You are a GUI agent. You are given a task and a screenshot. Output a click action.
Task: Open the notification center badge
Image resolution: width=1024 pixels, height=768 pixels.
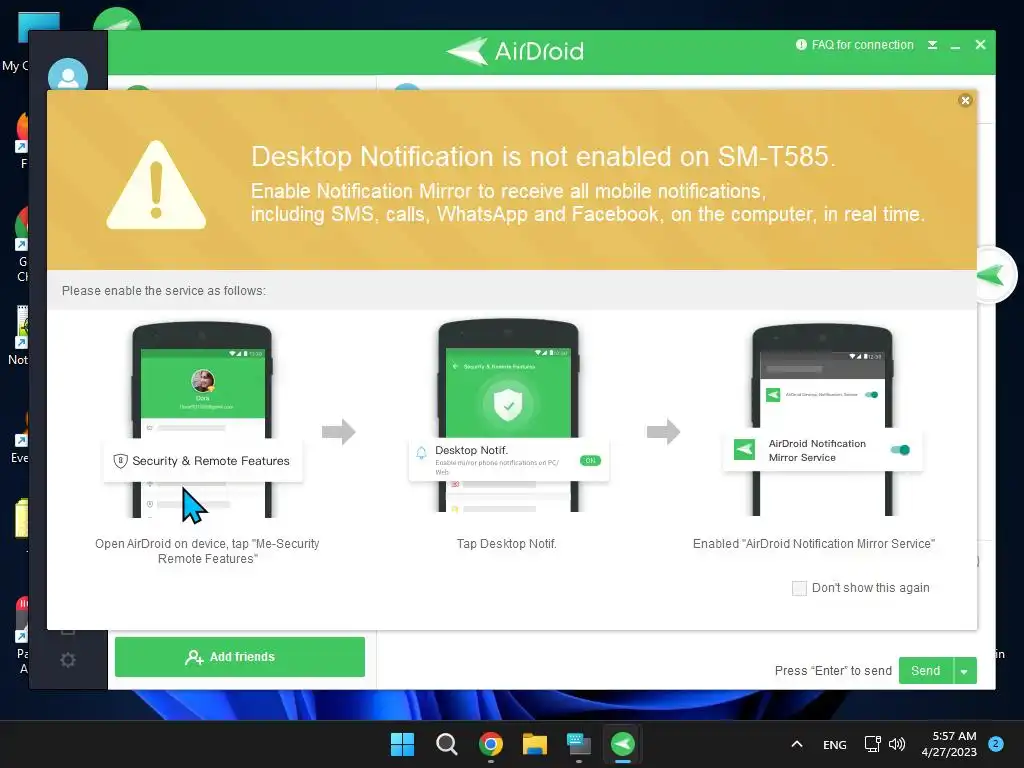(996, 744)
